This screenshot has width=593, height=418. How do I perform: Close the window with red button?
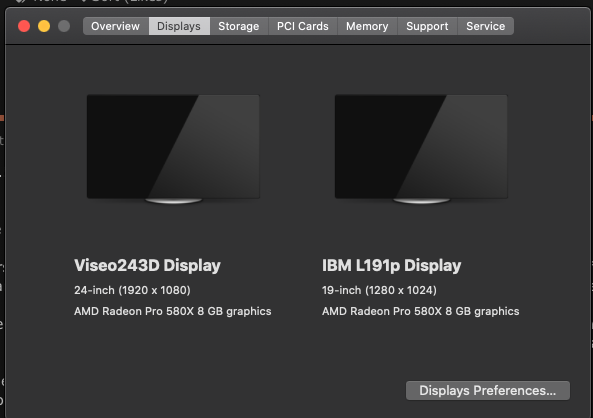[24, 26]
